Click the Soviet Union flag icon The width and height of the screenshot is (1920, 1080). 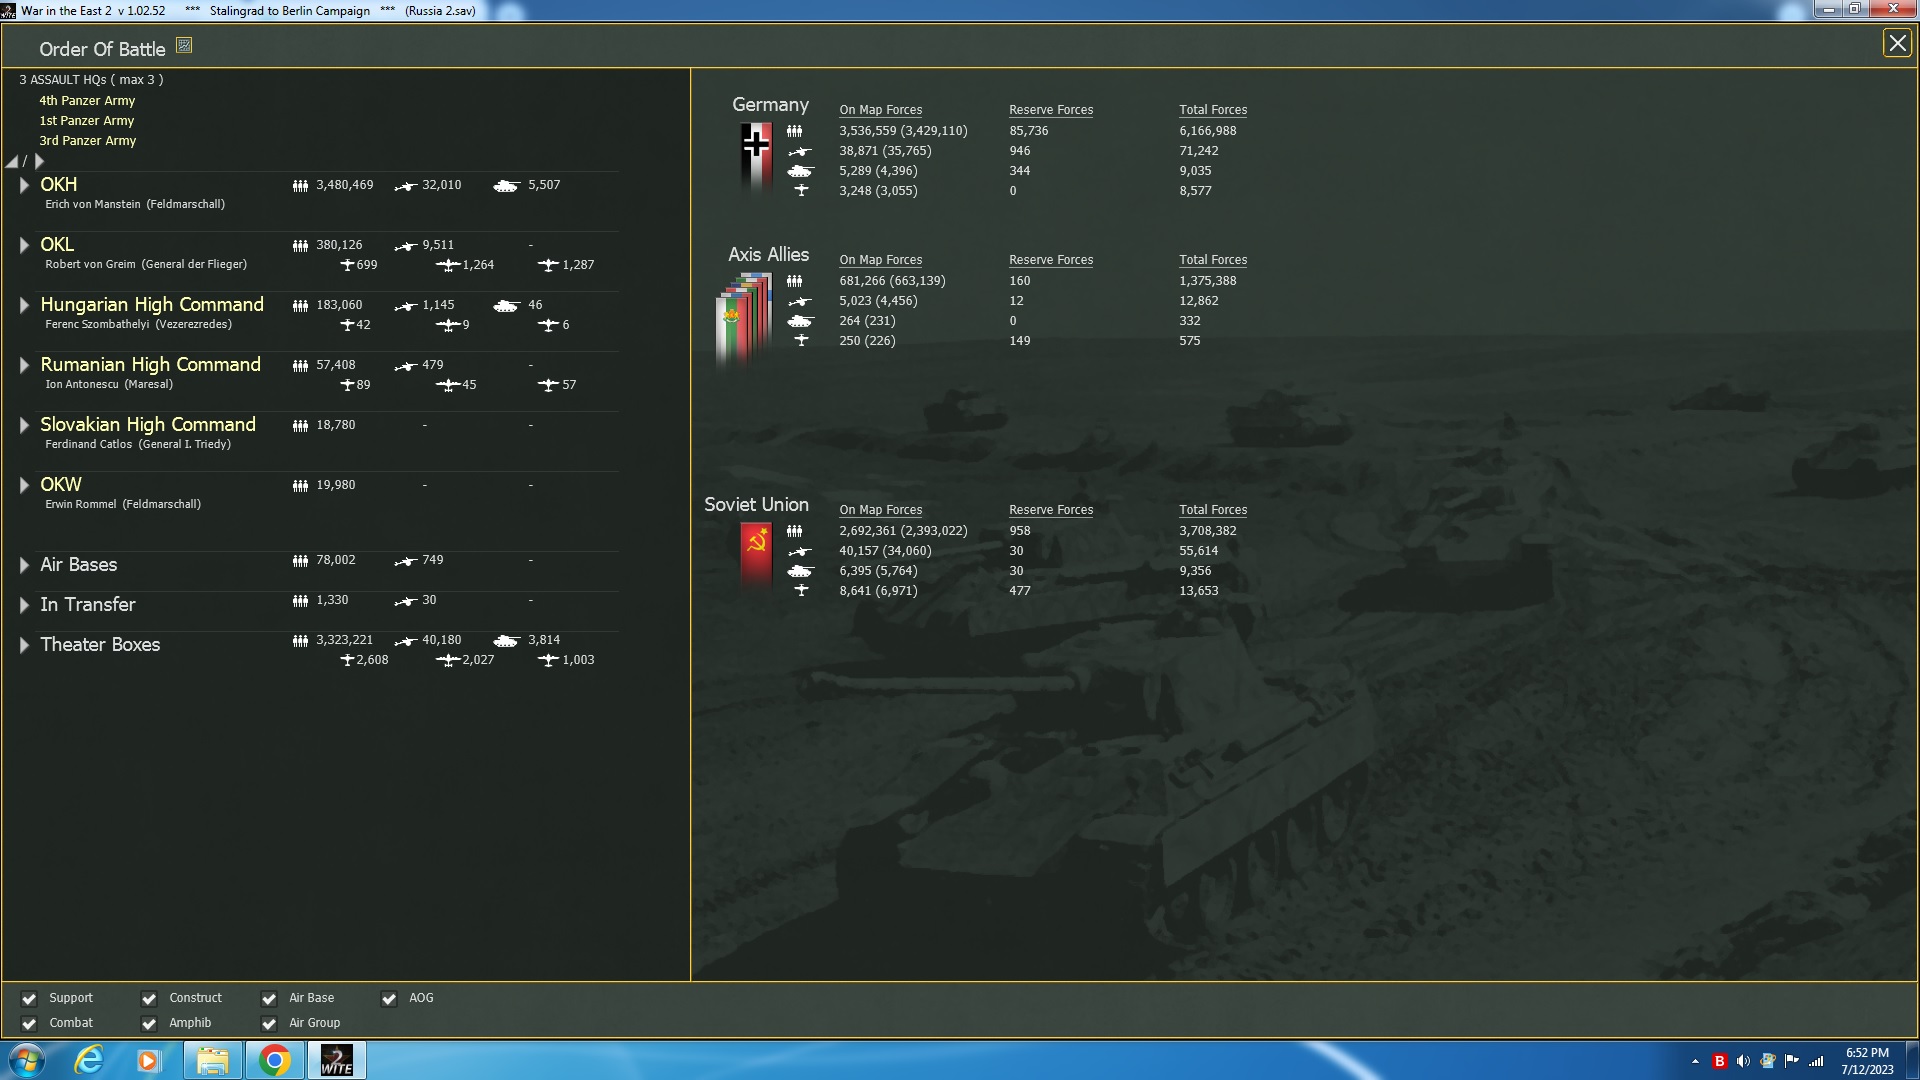click(756, 554)
